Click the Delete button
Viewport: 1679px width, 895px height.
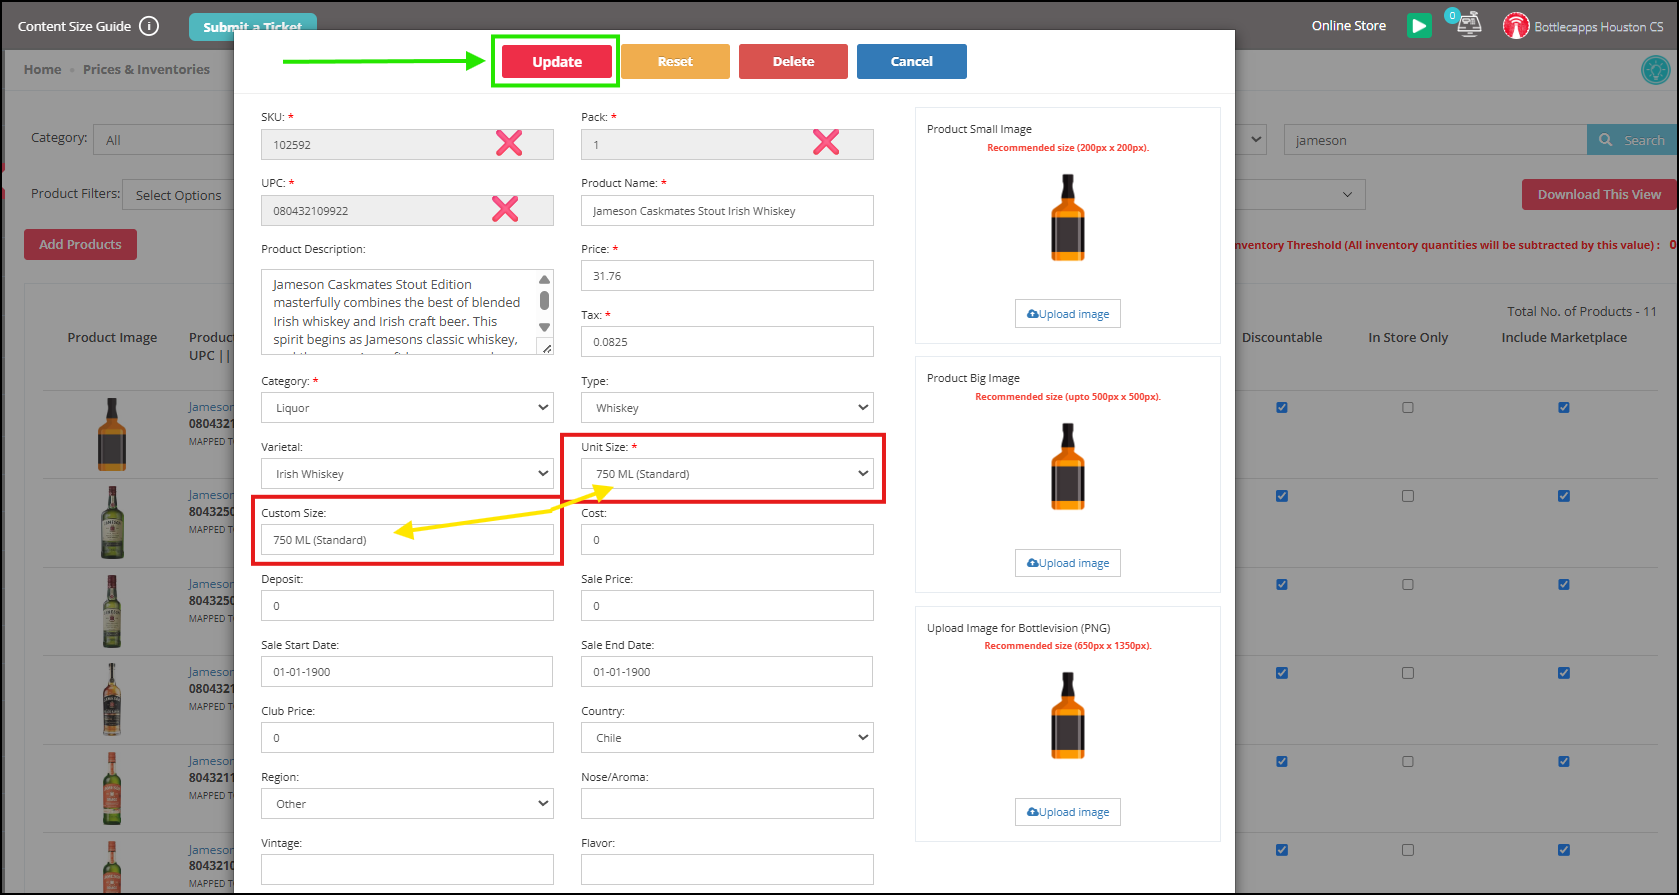click(793, 61)
